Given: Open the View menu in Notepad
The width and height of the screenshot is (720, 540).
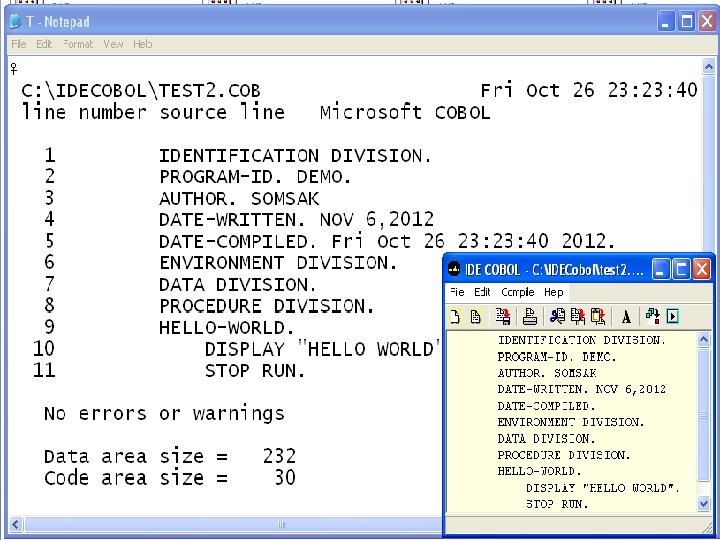Looking at the screenshot, I should [x=113, y=44].
